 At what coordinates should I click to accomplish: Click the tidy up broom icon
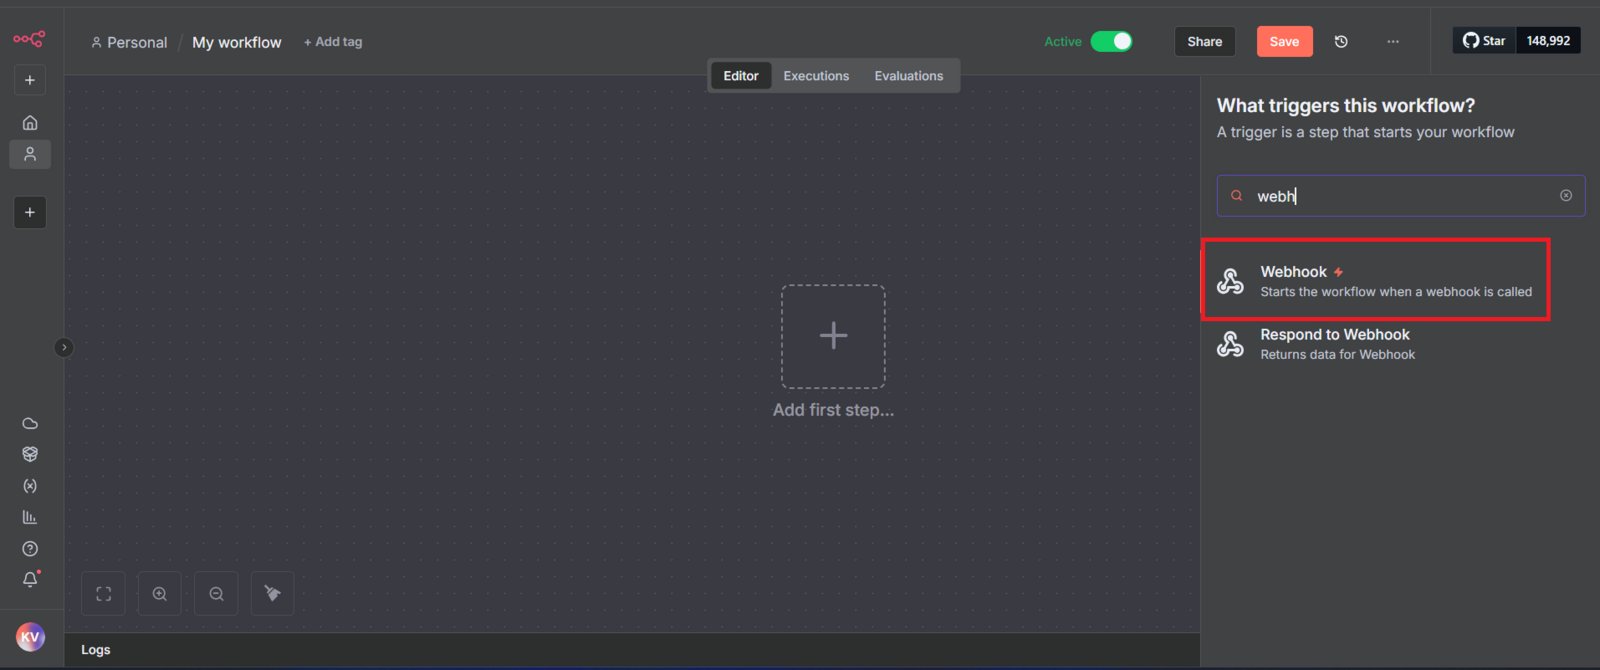(x=272, y=594)
